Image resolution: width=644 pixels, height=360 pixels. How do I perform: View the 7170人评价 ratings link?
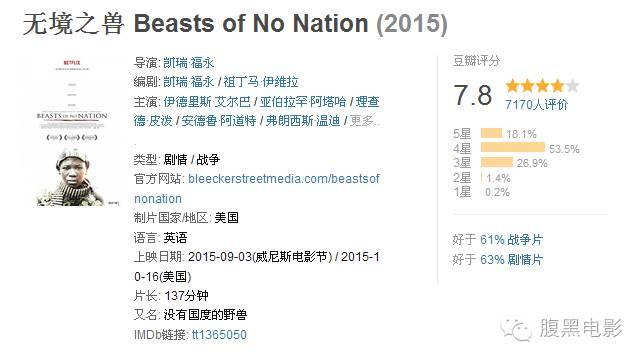coord(536,105)
